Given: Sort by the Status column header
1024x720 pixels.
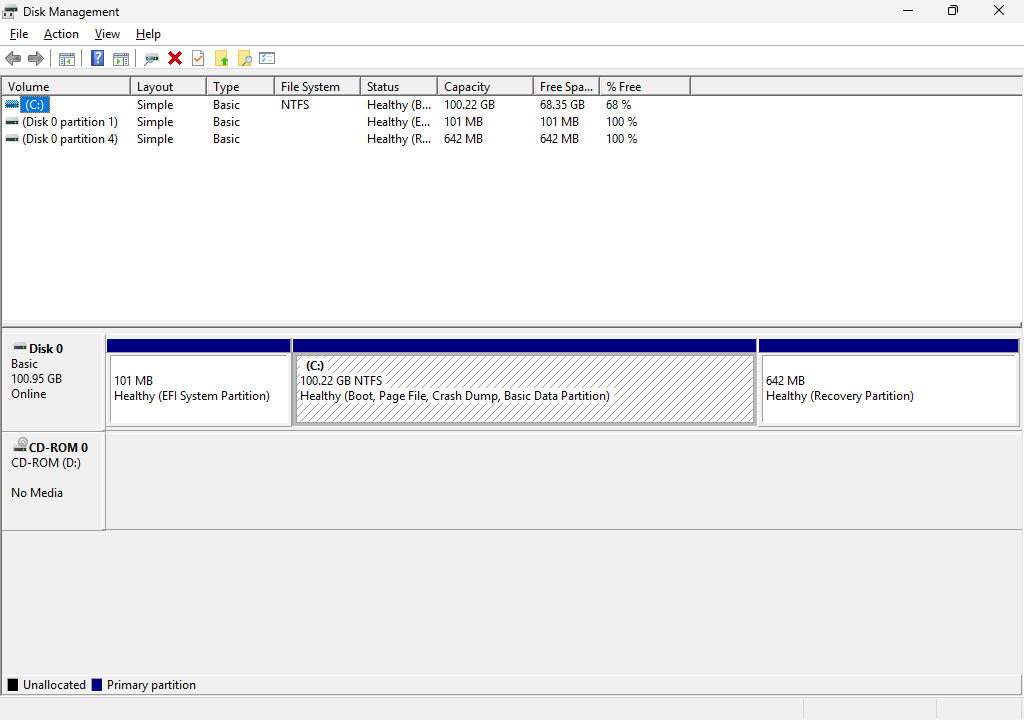Looking at the screenshot, I should tap(399, 86).
